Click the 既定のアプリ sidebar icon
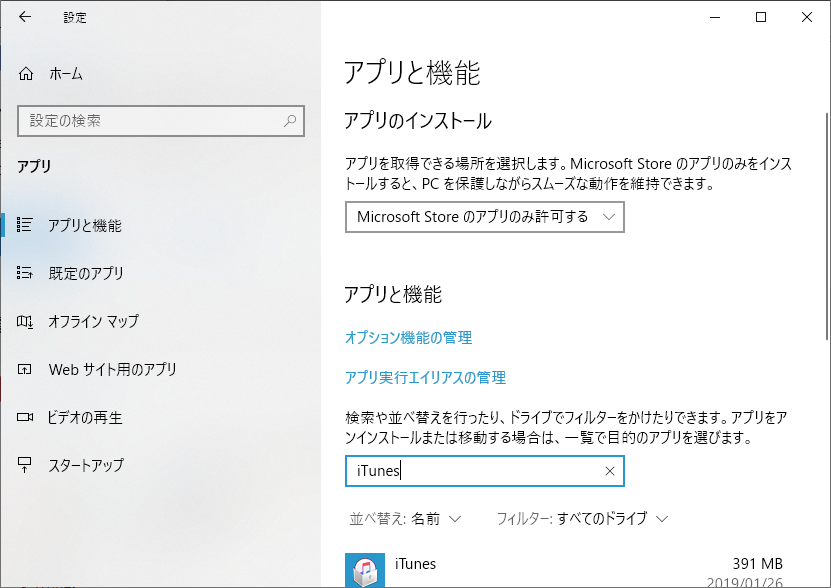 click(x=24, y=273)
